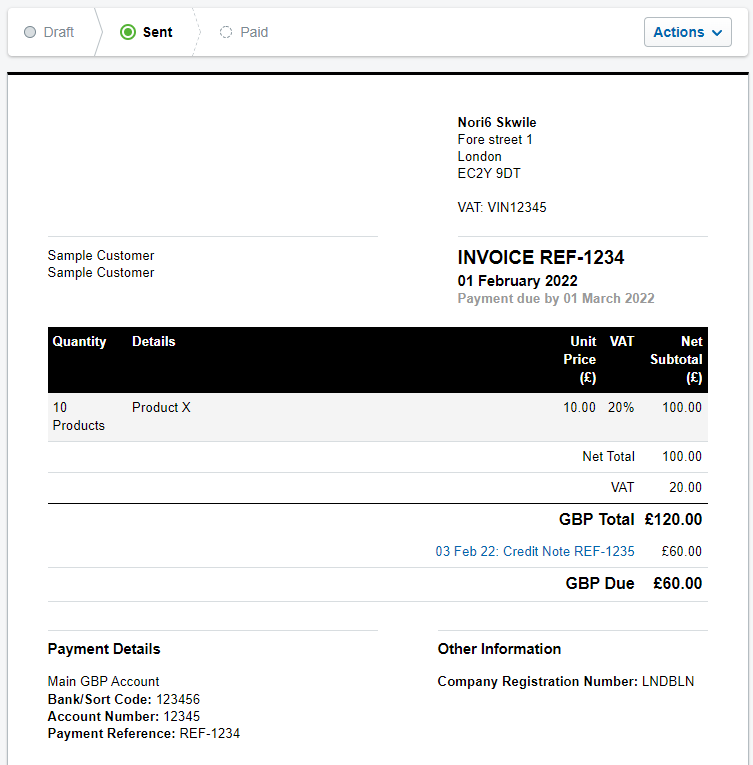Click the GBP Due £60.00 amount
Viewport: 753px width, 765px height.
pos(677,583)
